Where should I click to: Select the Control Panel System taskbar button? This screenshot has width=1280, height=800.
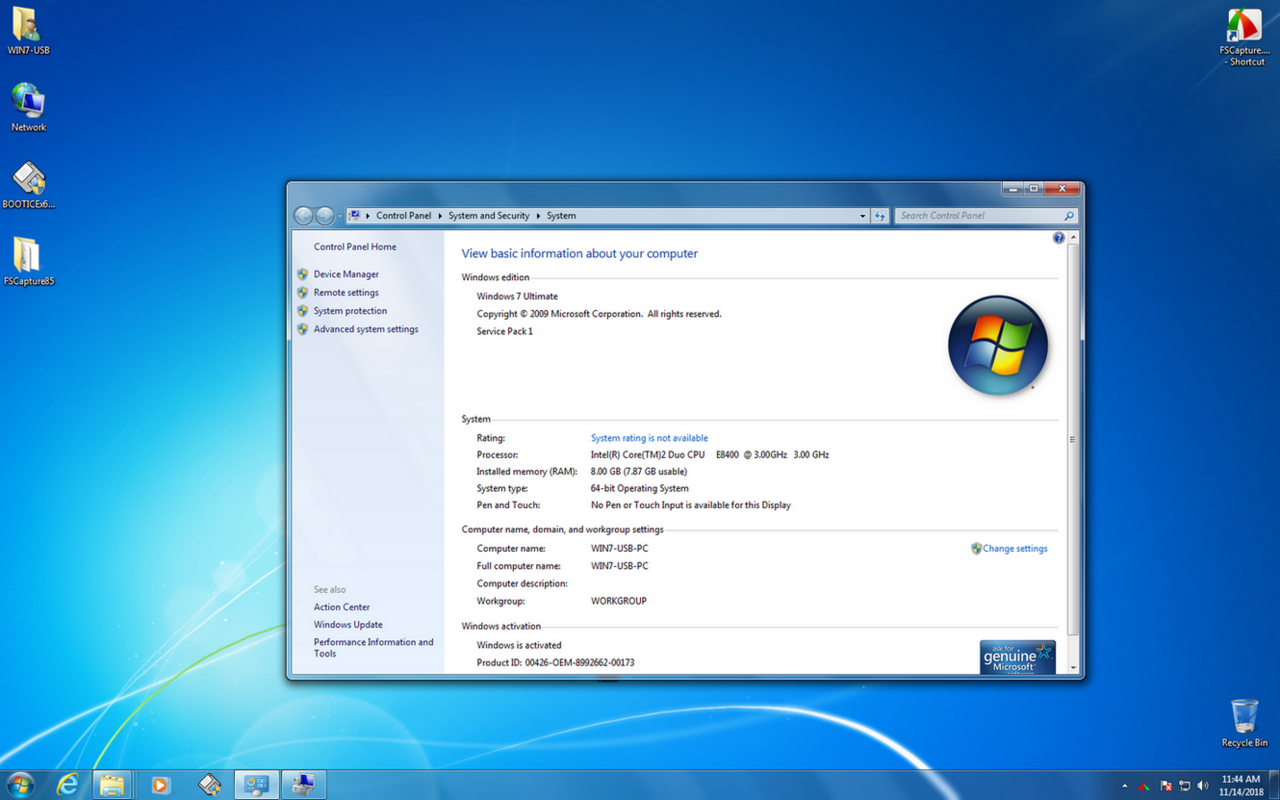point(256,785)
